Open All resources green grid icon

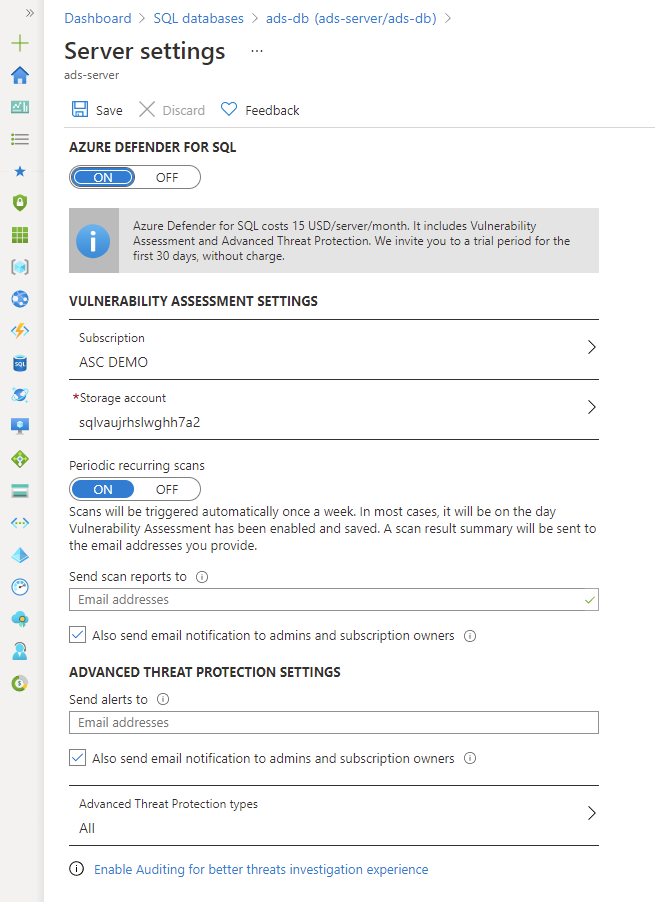[20, 235]
